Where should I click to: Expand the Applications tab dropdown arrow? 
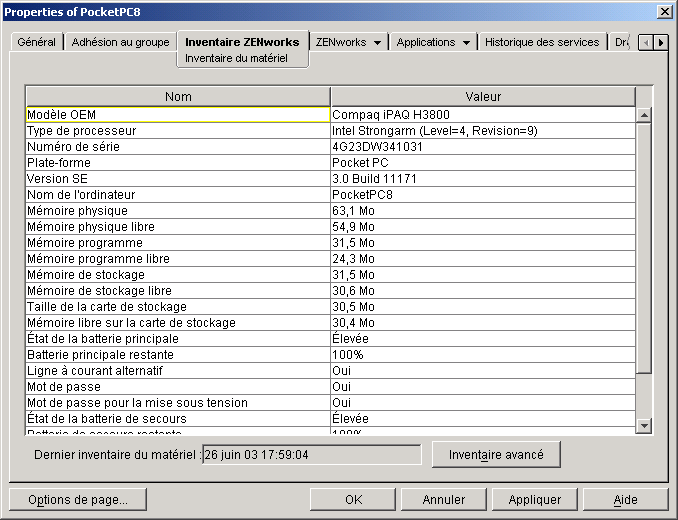pos(466,43)
